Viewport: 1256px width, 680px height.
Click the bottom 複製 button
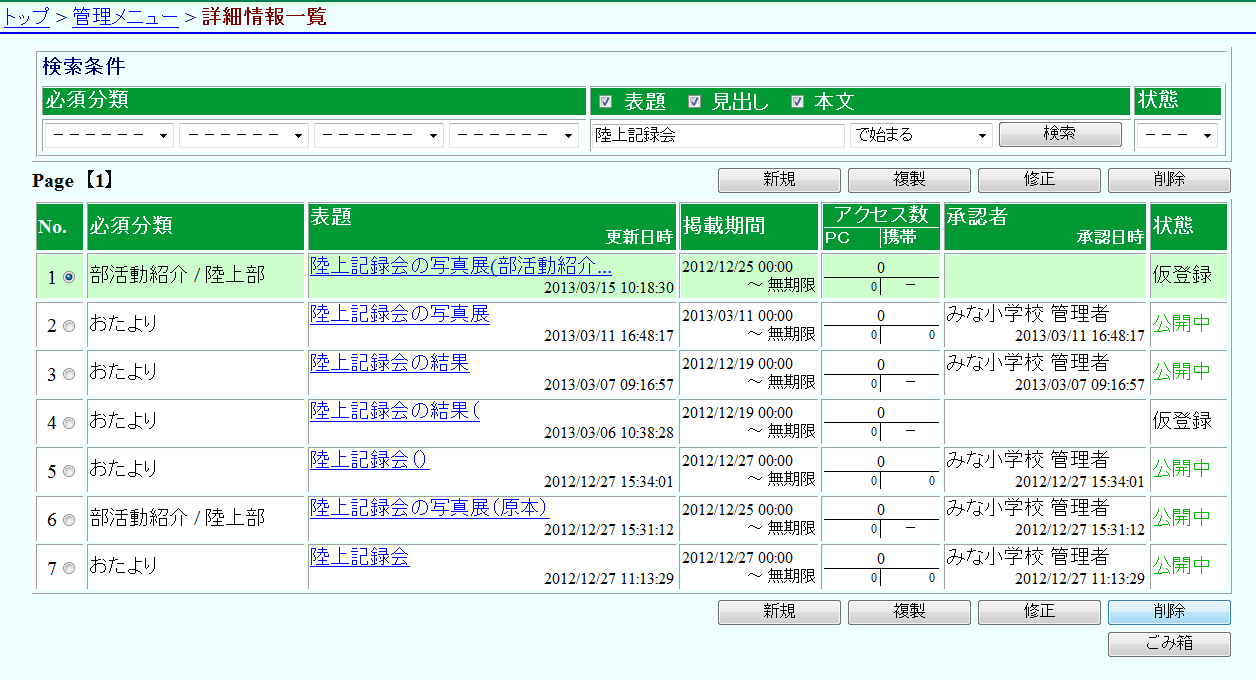(x=909, y=612)
